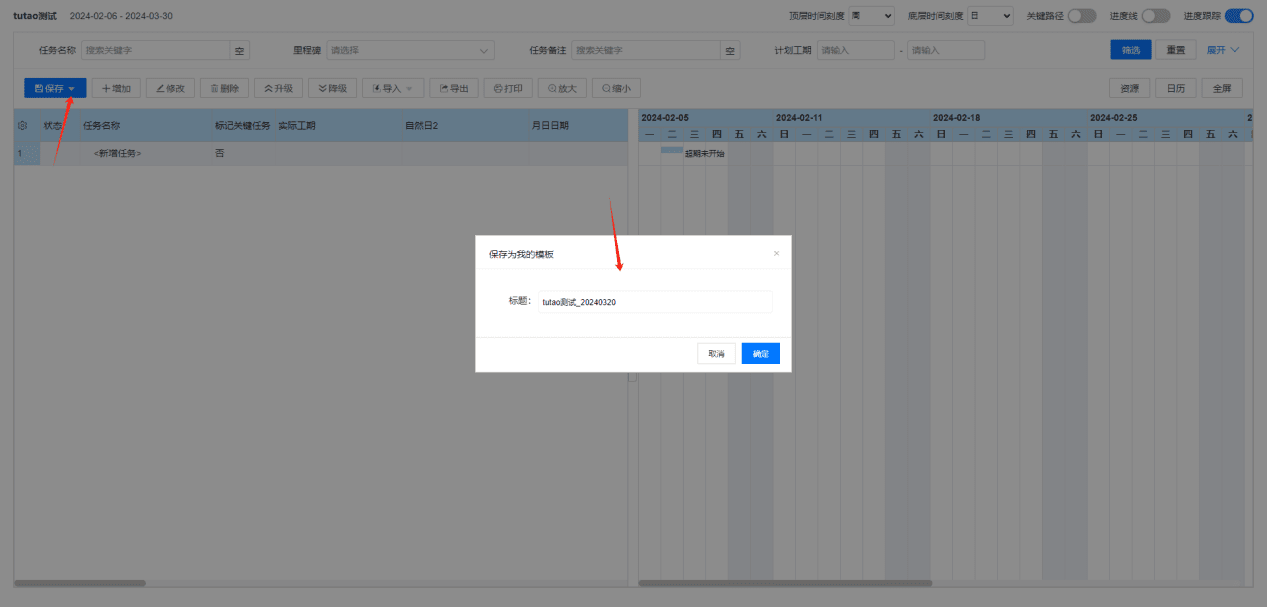The width and height of the screenshot is (1267, 607).
Task: Click the 导出 (export) toolbar button
Action: [x=454, y=88]
